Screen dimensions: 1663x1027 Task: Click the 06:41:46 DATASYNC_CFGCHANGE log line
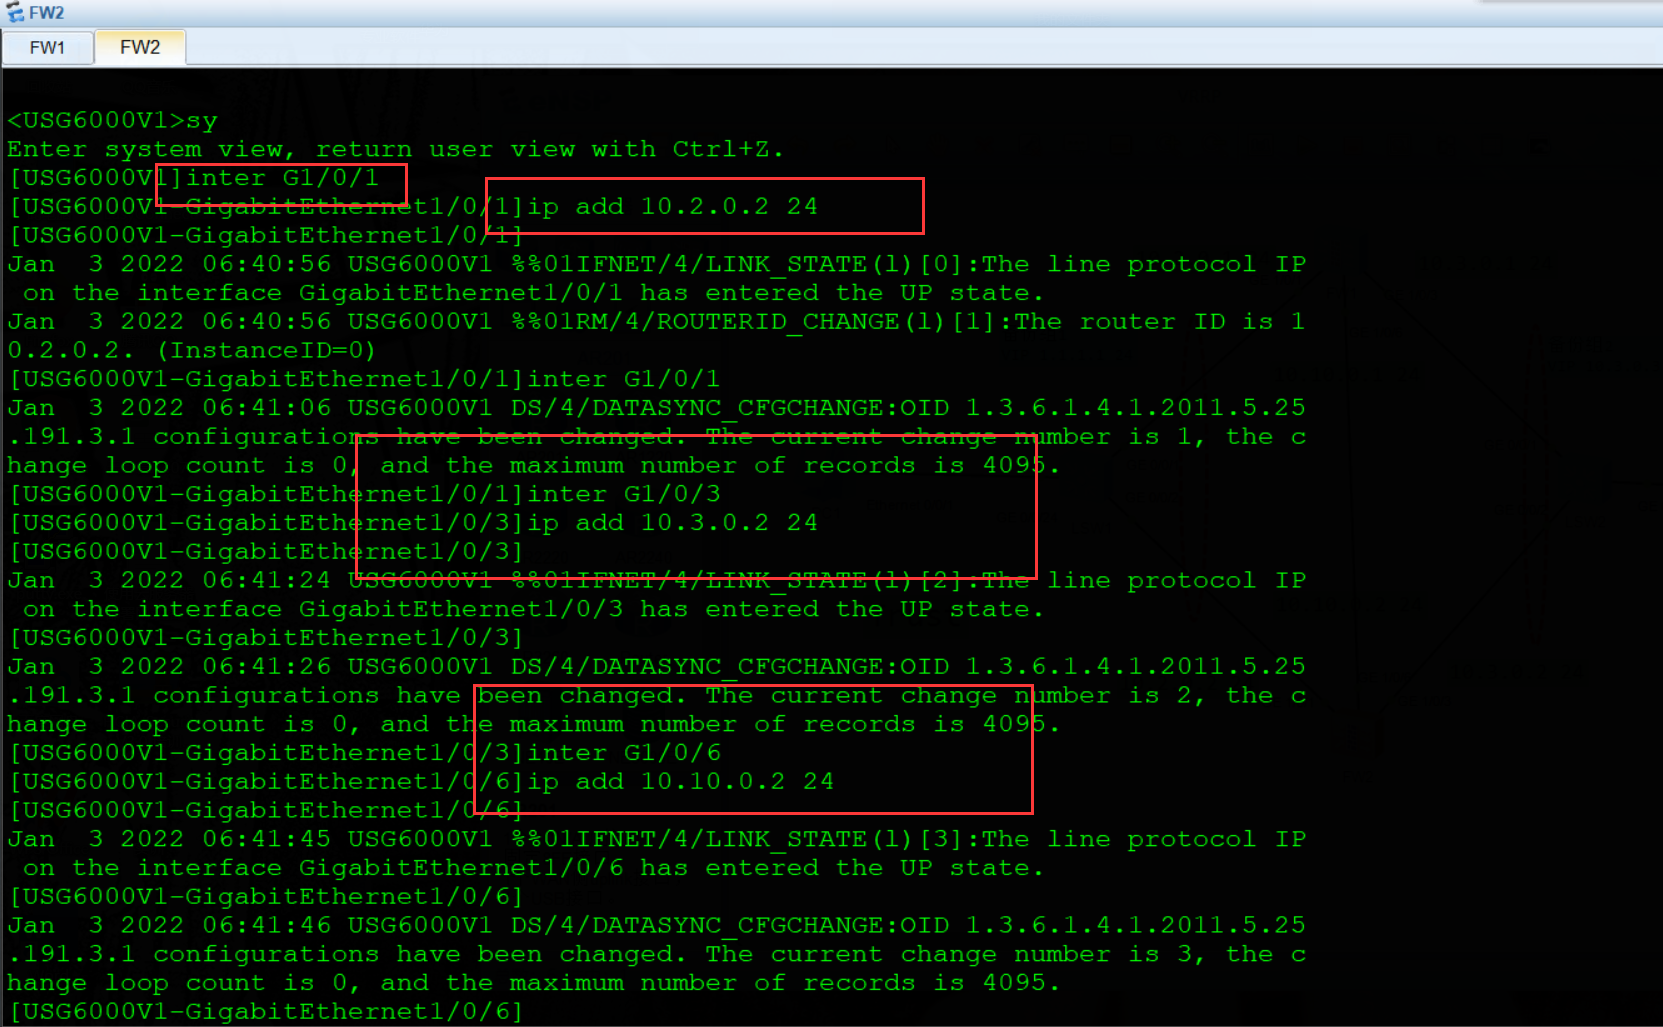pos(656,925)
